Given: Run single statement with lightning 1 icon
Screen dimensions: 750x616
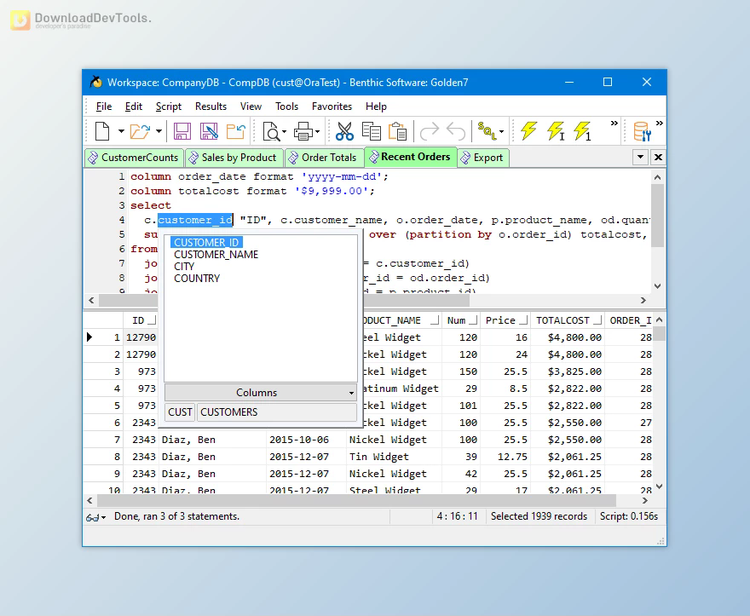Looking at the screenshot, I should (583, 131).
